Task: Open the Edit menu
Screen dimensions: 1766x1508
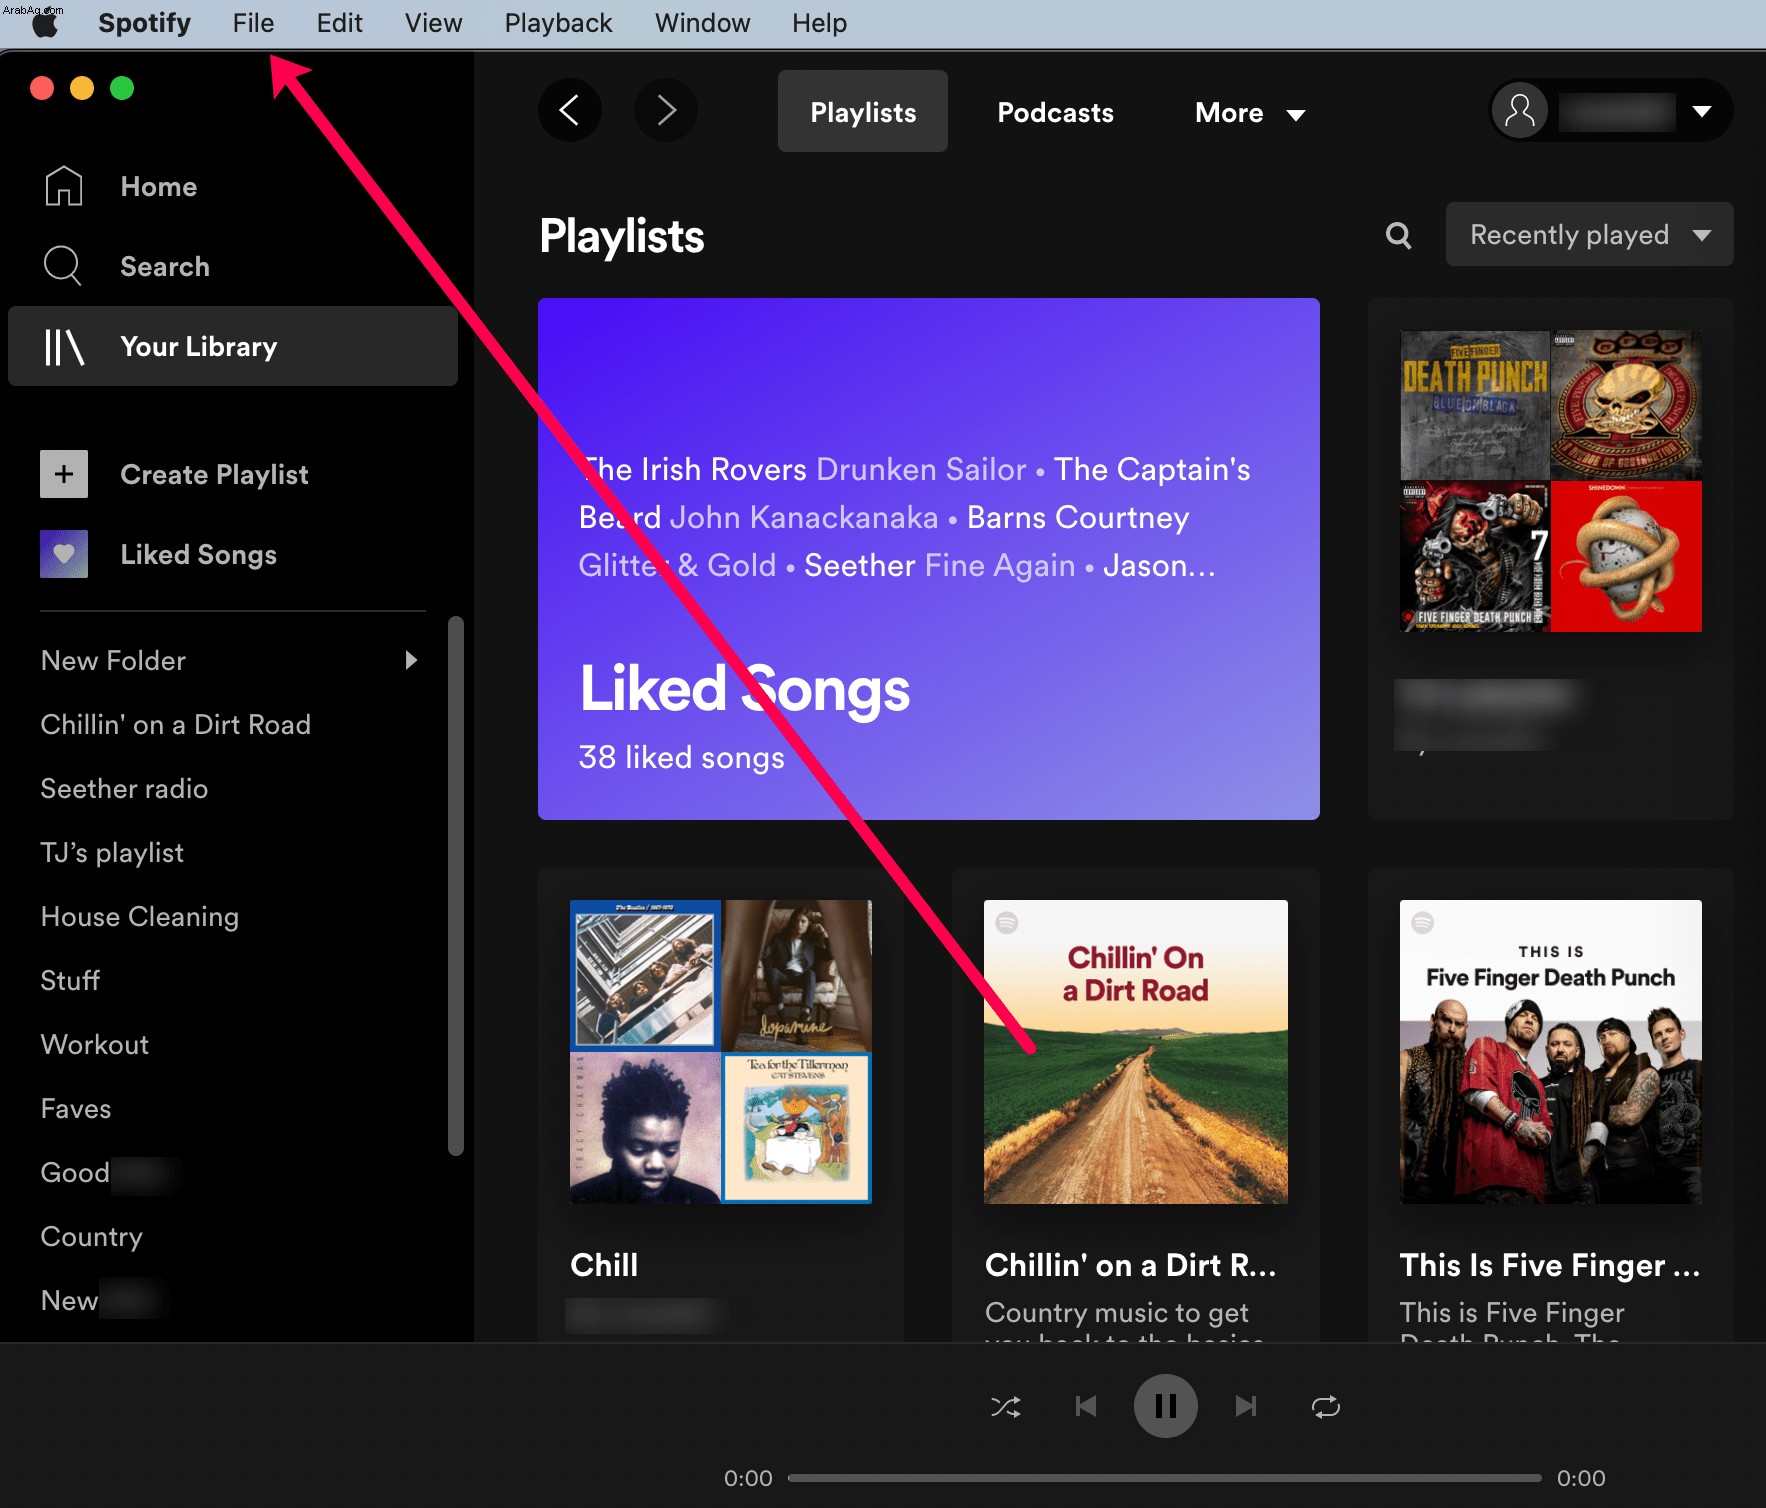Action: tap(340, 23)
